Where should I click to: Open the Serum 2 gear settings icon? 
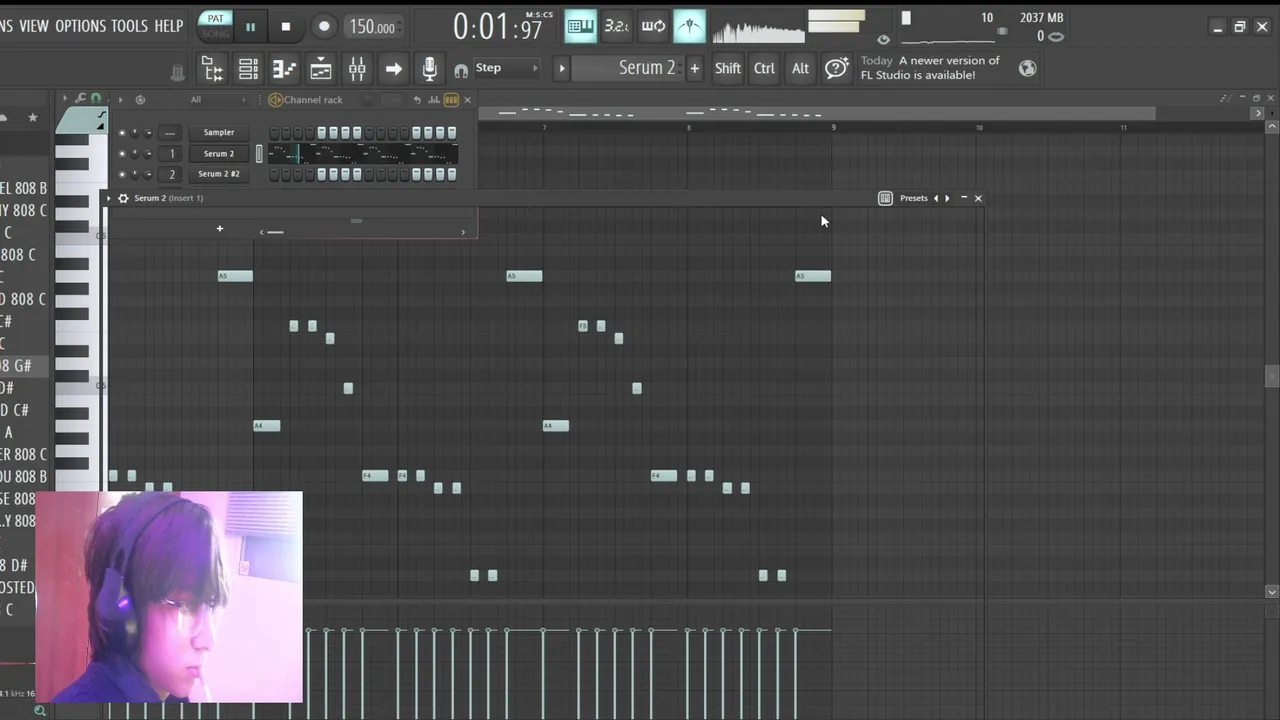pos(123,198)
